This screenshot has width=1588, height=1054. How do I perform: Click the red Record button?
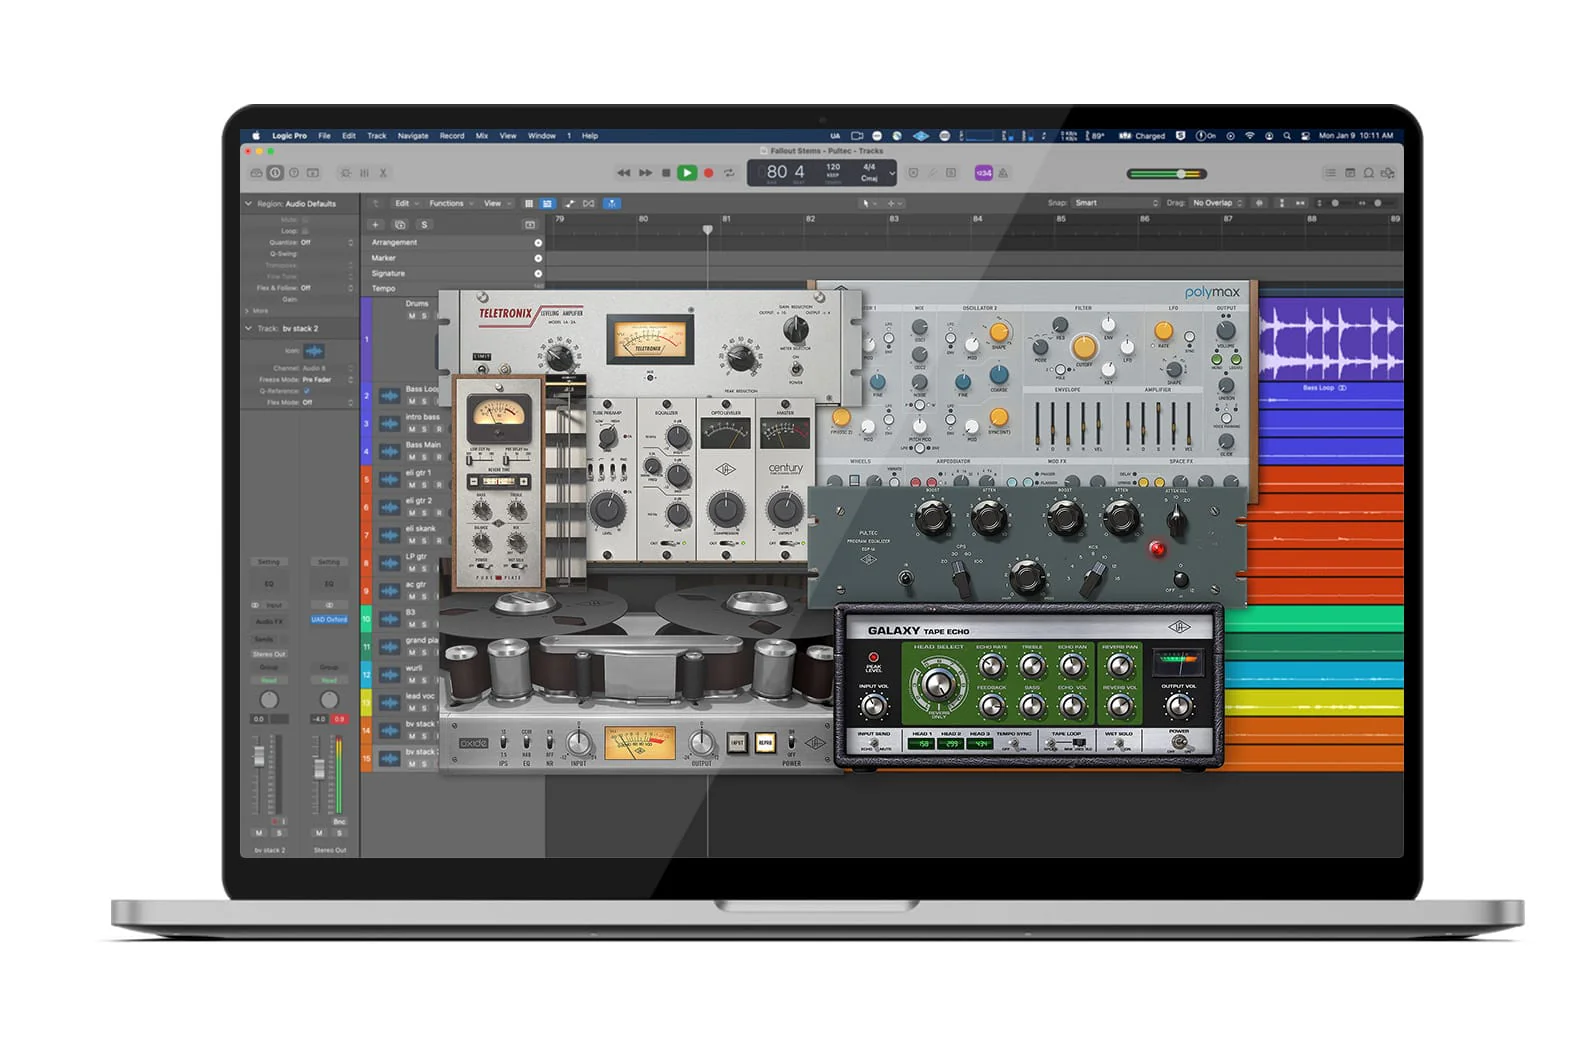pyautogui.click(x=708, y=173)
